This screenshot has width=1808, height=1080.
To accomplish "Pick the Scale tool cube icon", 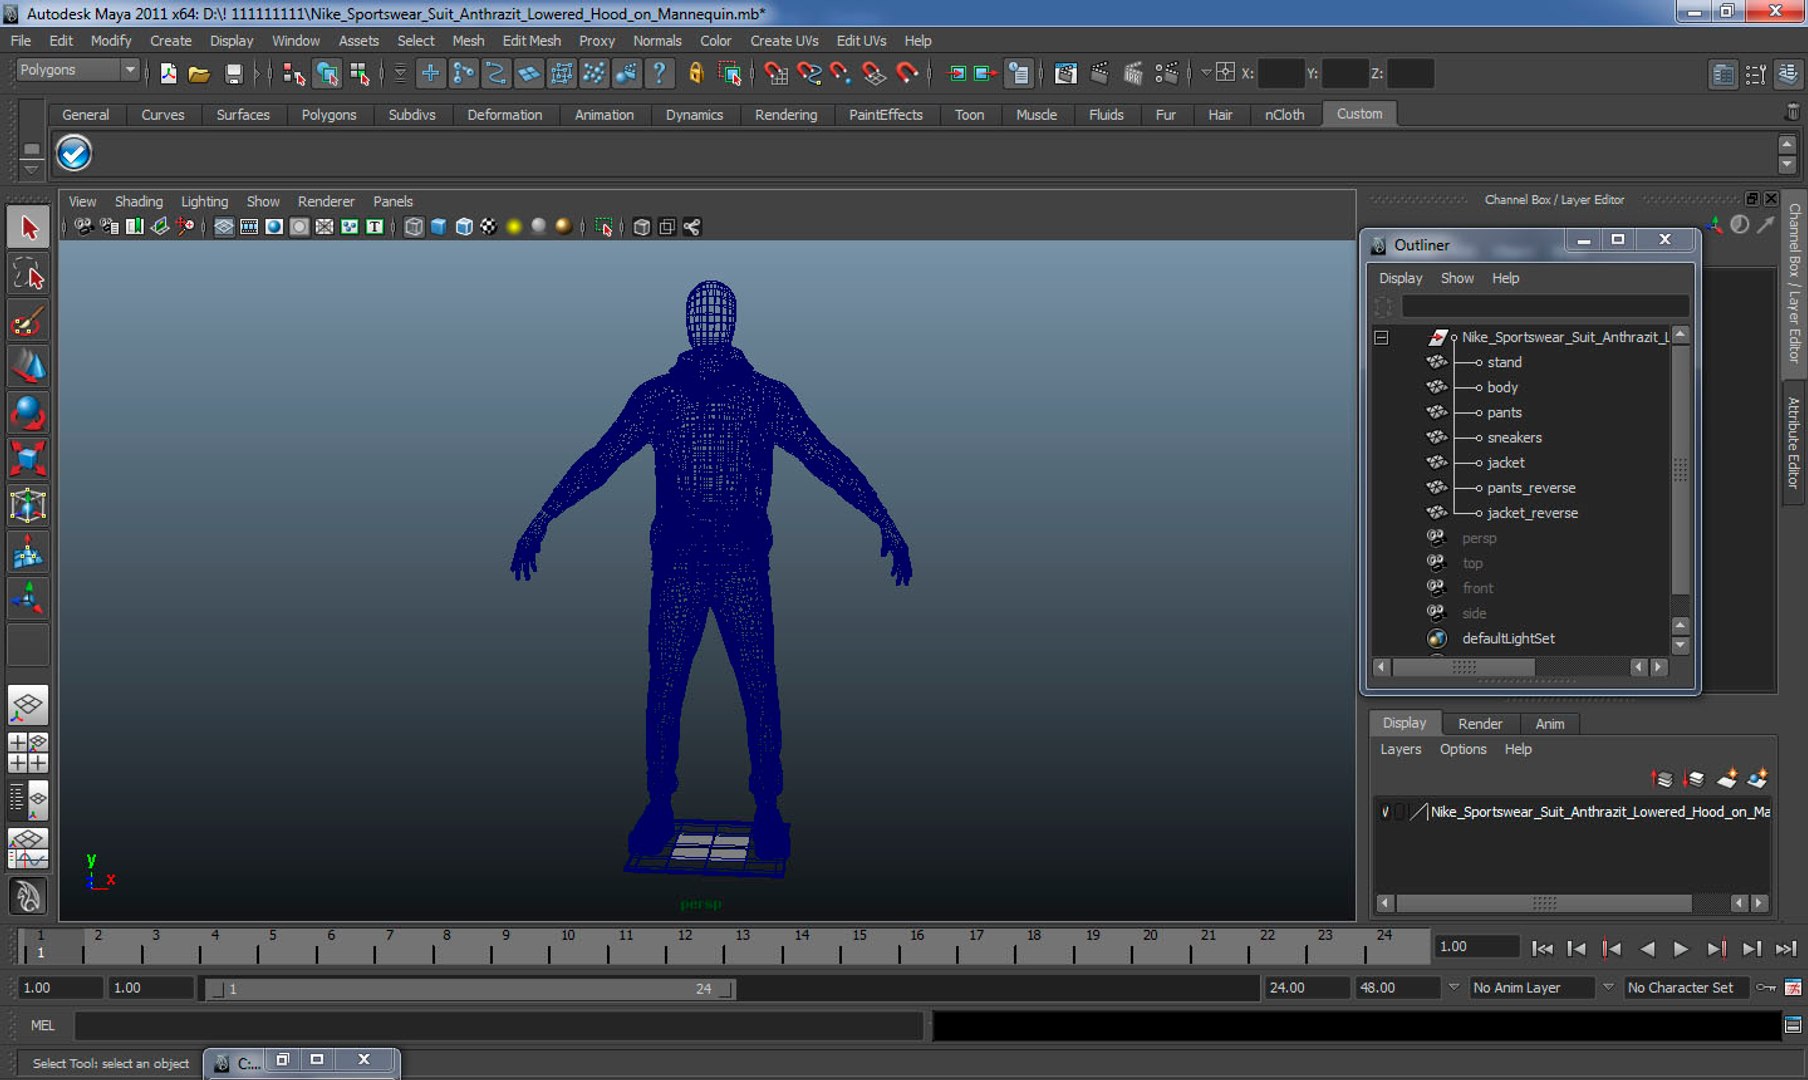I will pos(28,459).
